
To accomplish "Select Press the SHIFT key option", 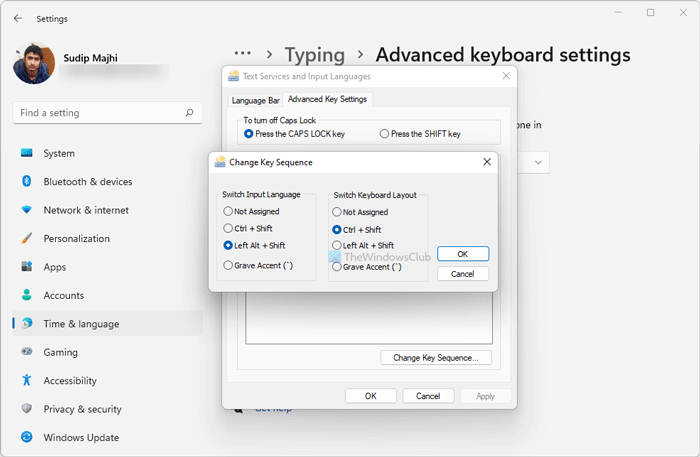I will click(384, 134).
